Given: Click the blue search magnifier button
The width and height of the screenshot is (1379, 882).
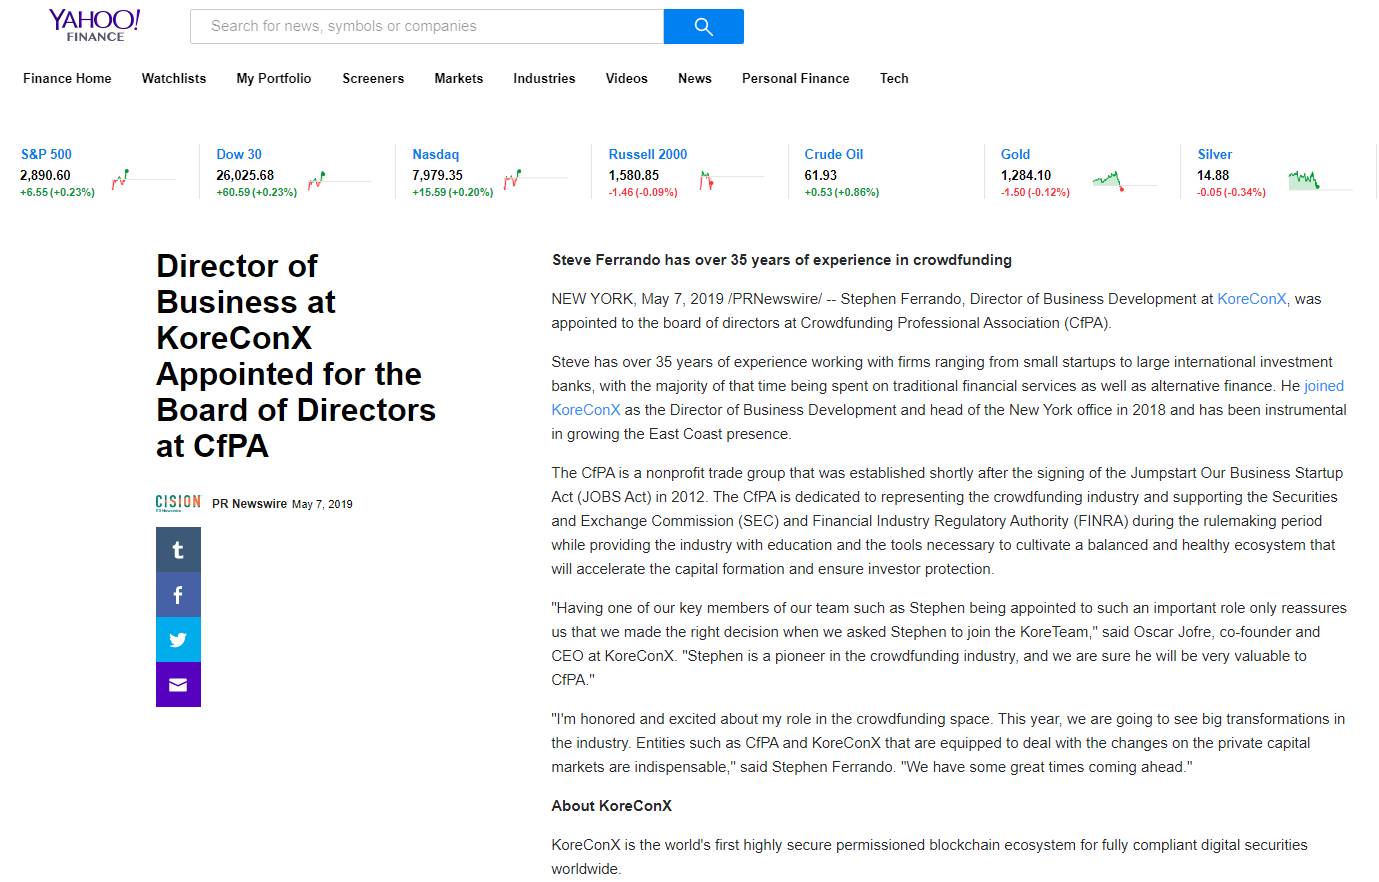Looking at the screenshot, I should [703, 26].
